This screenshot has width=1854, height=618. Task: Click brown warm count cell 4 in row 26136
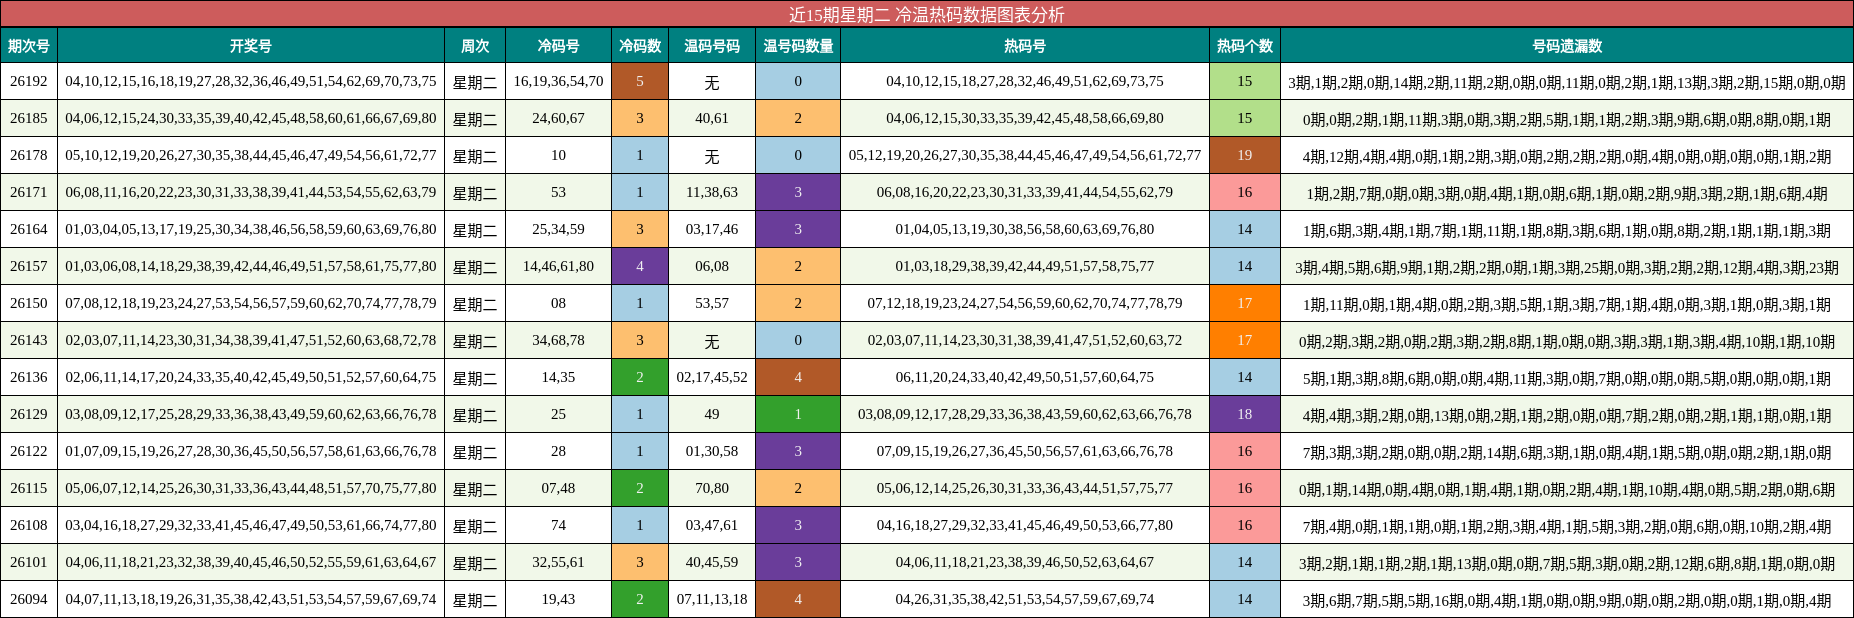[x=798, y=377]
